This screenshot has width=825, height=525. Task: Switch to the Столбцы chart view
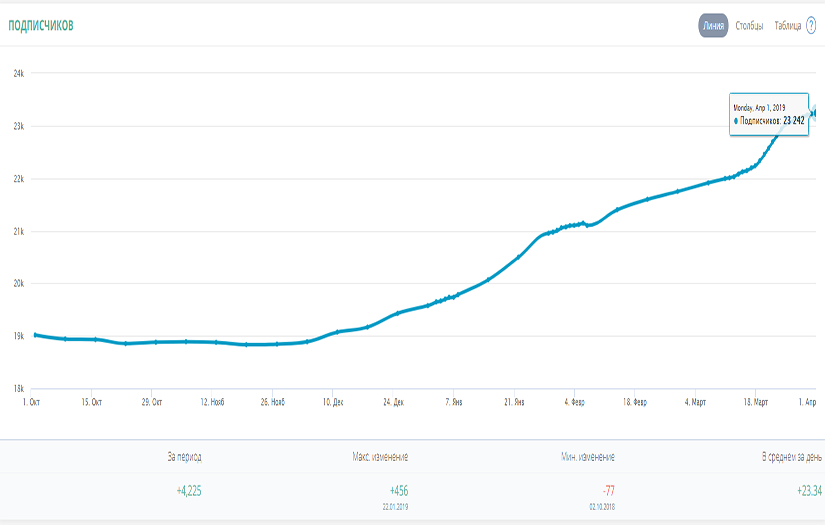click(750, 26)
